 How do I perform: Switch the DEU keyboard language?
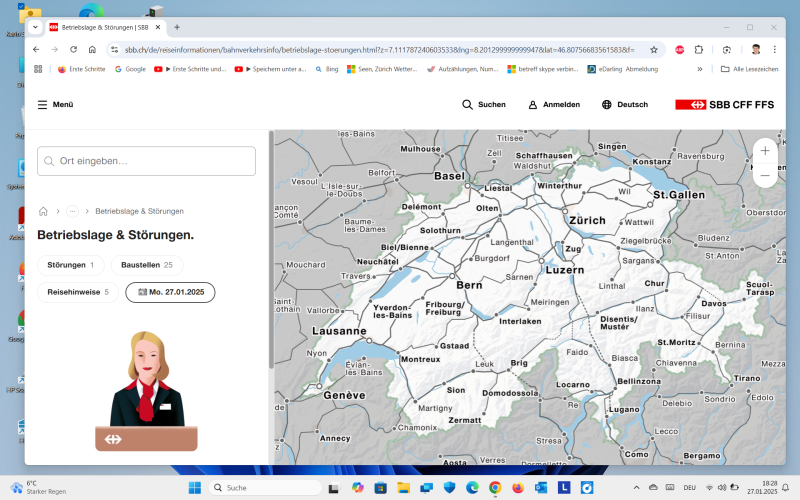coord(689,488)
